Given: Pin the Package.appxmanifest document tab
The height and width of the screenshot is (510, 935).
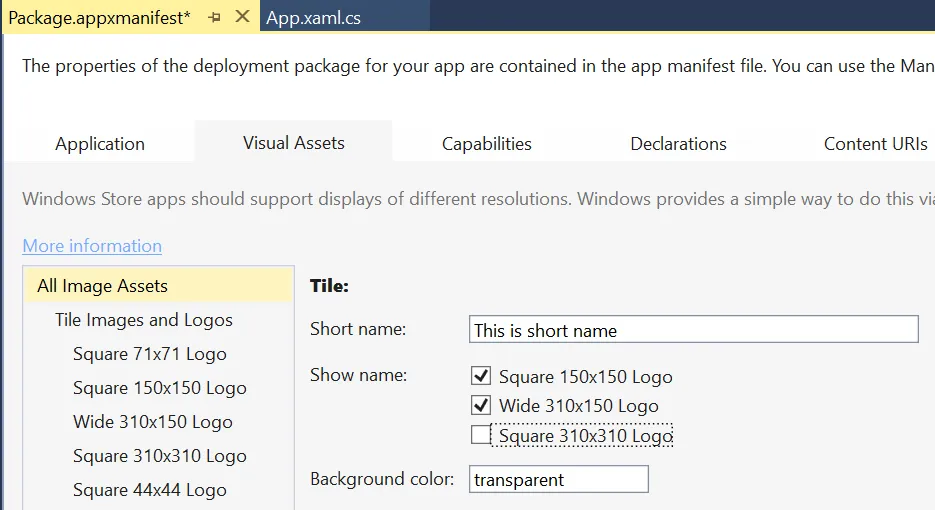Looking at the screenshot, I should [x=214, y=17].
